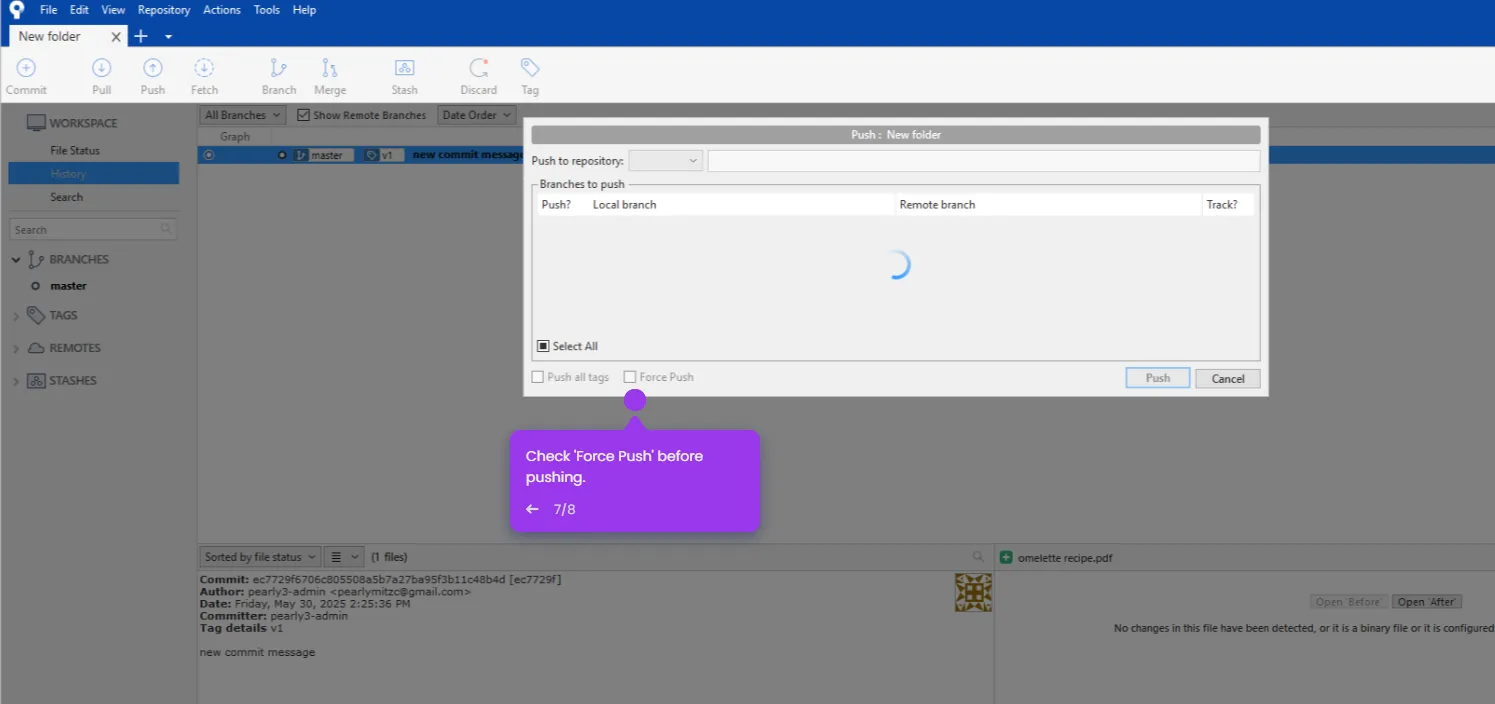The image size is (1495, 704).
Task: Open the tab list dropdown arrow
Action: point(168,37)
